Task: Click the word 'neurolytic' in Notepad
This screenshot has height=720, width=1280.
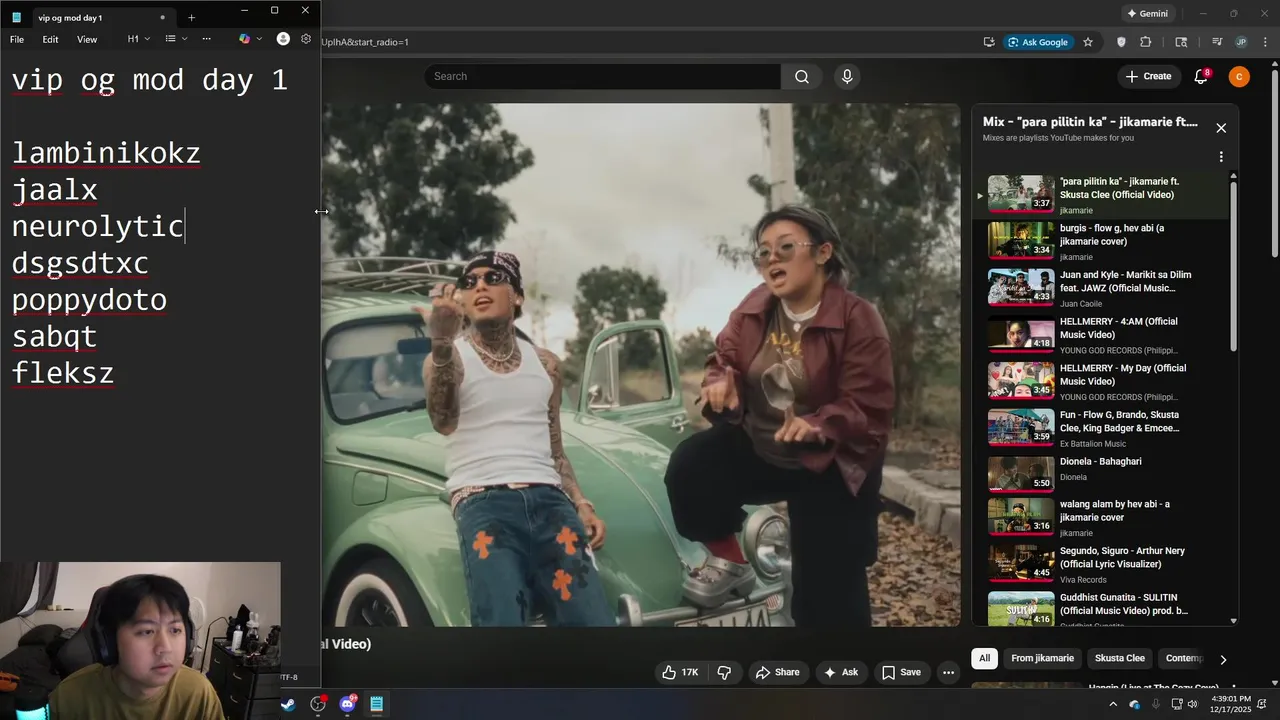Action: [97, 227]
